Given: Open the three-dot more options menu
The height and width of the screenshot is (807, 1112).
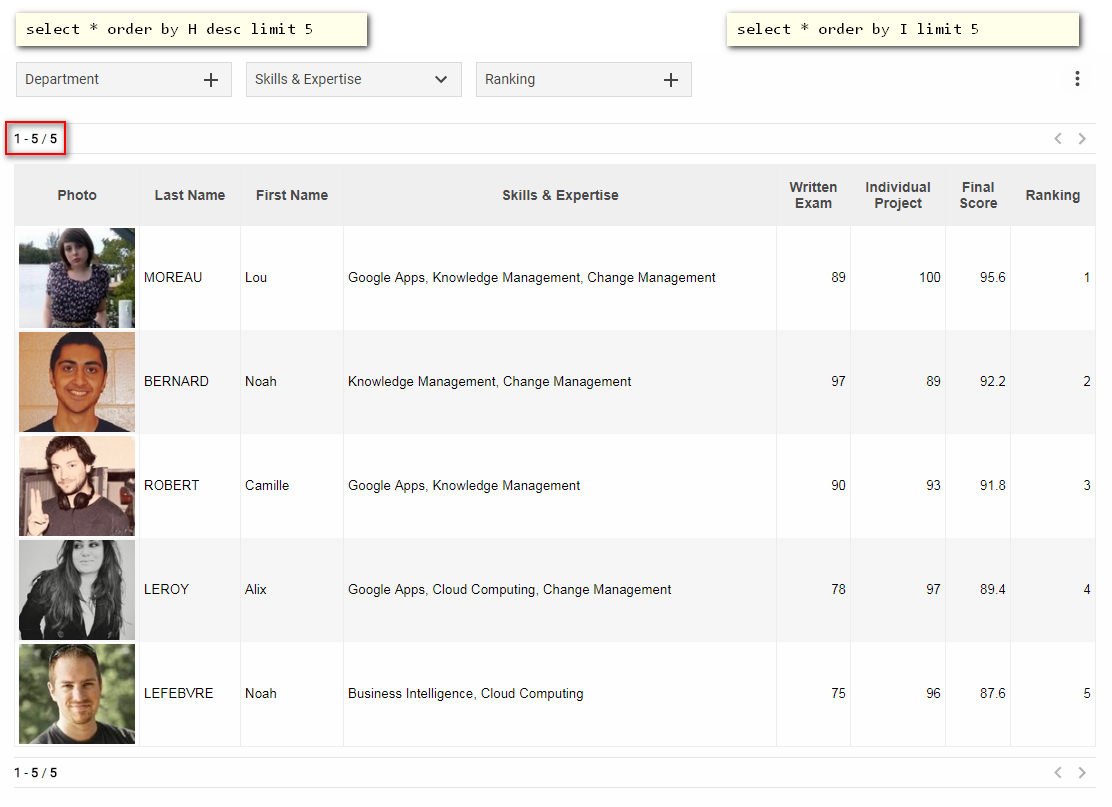Looking at the screenshot, I should point(1077,79).
